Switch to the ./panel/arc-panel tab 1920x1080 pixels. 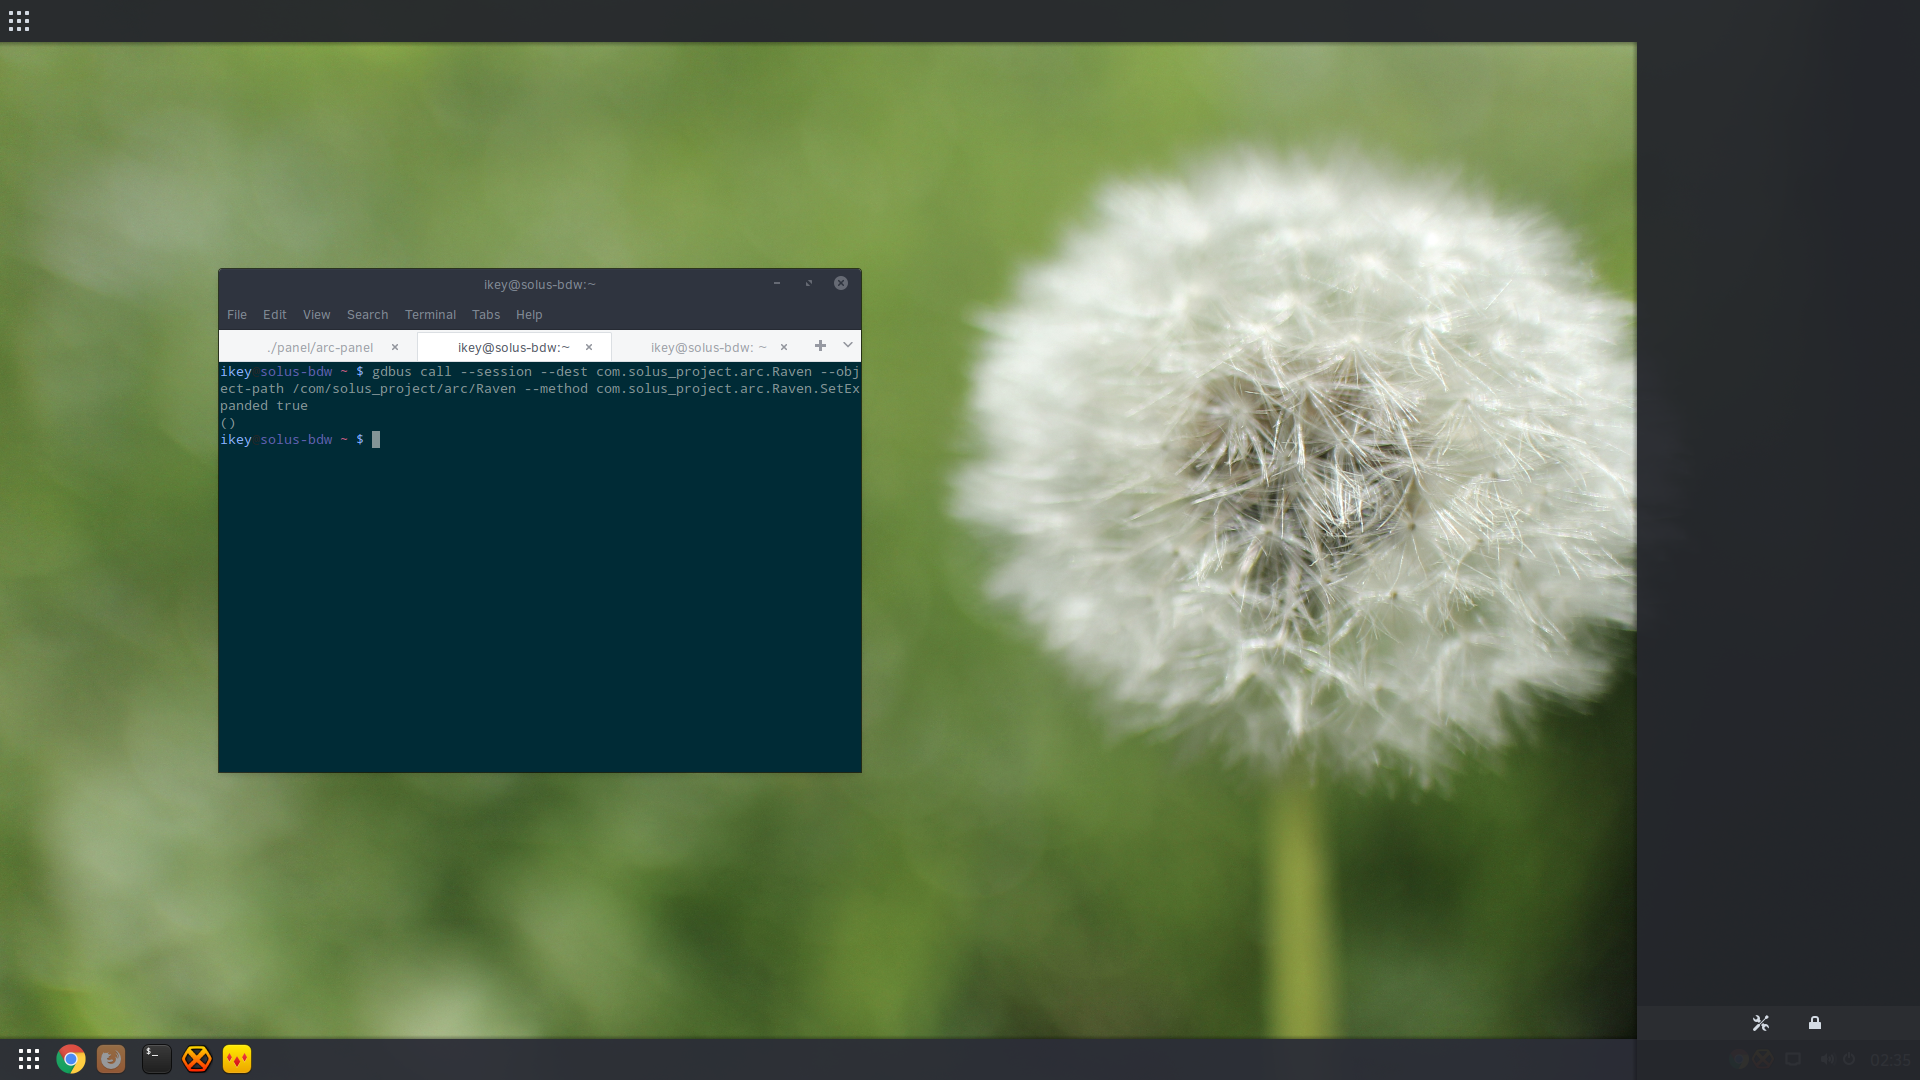point(319,347)
